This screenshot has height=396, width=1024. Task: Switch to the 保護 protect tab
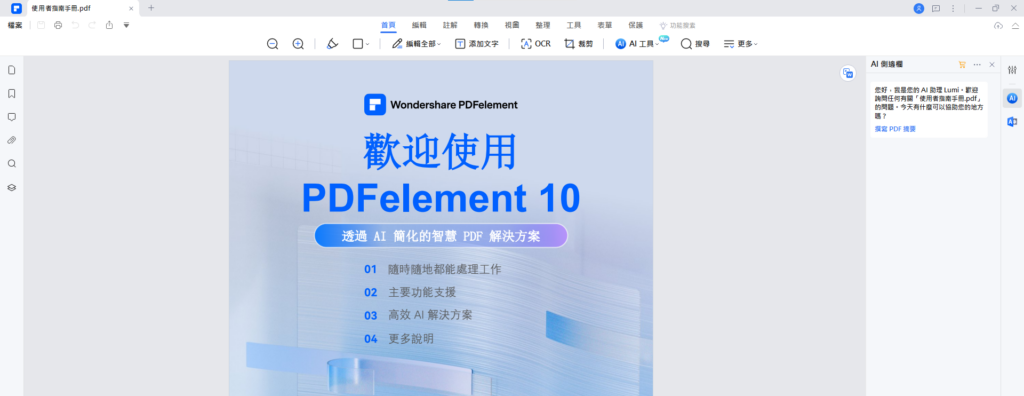635,25
